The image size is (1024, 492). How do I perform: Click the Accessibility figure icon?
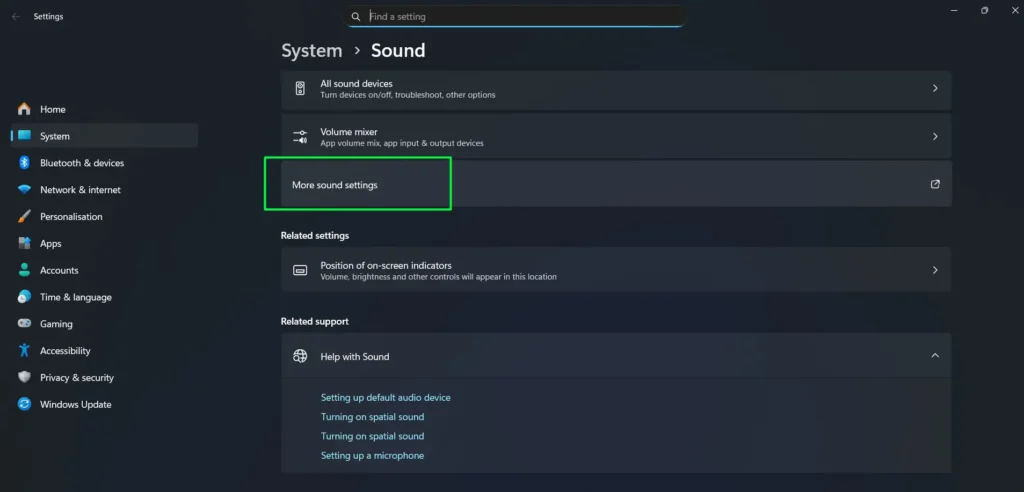tap(24, 350)
